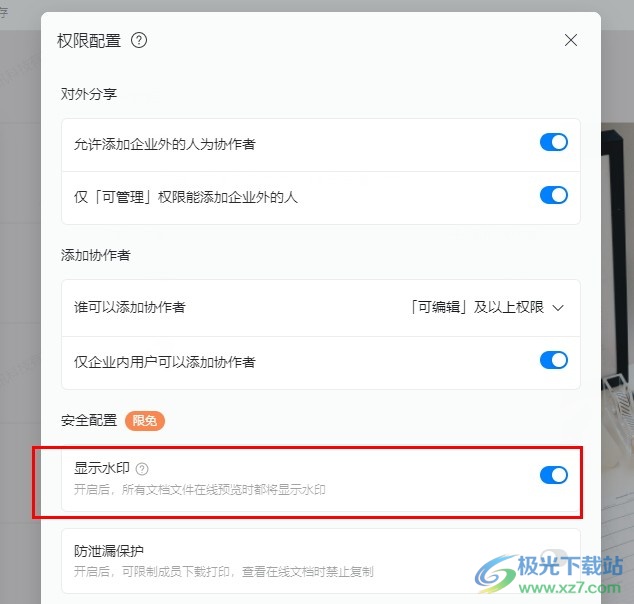Click the 添加协作者 section heading
Image resolution: width=634 pixels, height=604 pixels.
(x=96, y=255)
